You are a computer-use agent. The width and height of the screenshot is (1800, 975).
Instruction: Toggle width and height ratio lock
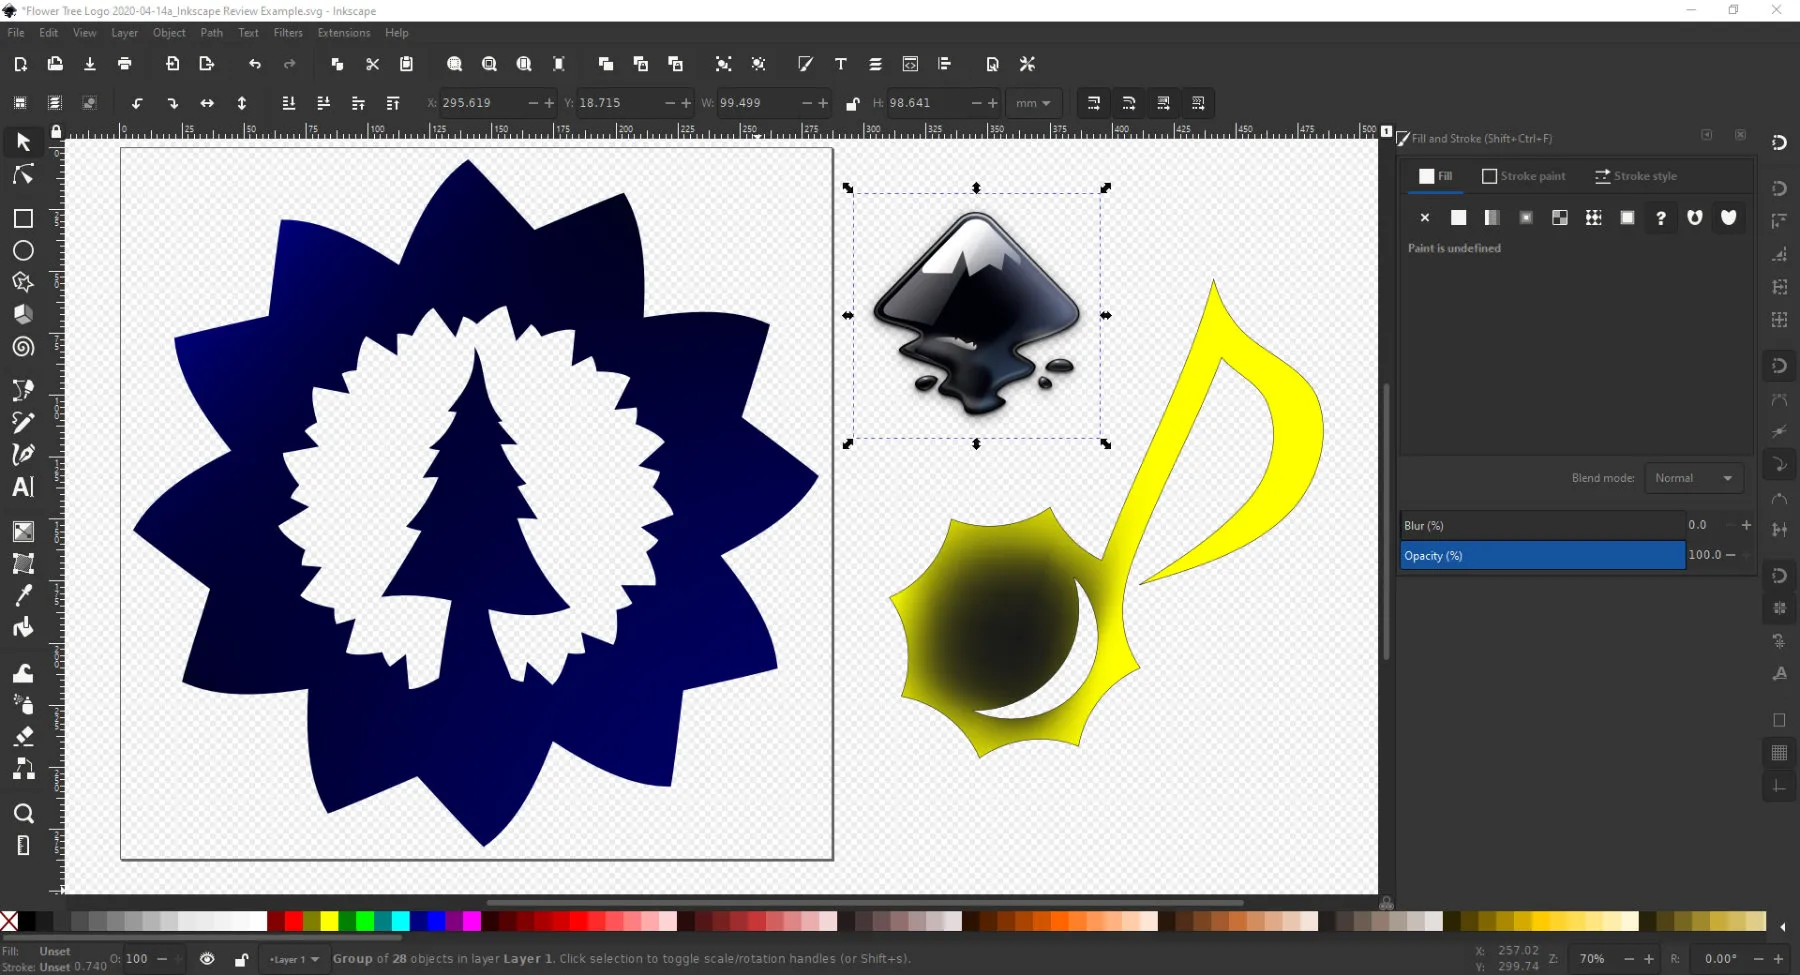852,103
